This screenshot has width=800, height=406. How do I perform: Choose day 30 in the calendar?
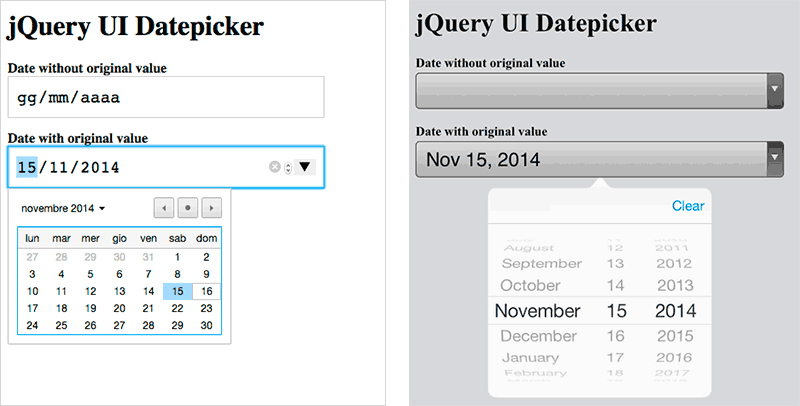coord(206,325)
